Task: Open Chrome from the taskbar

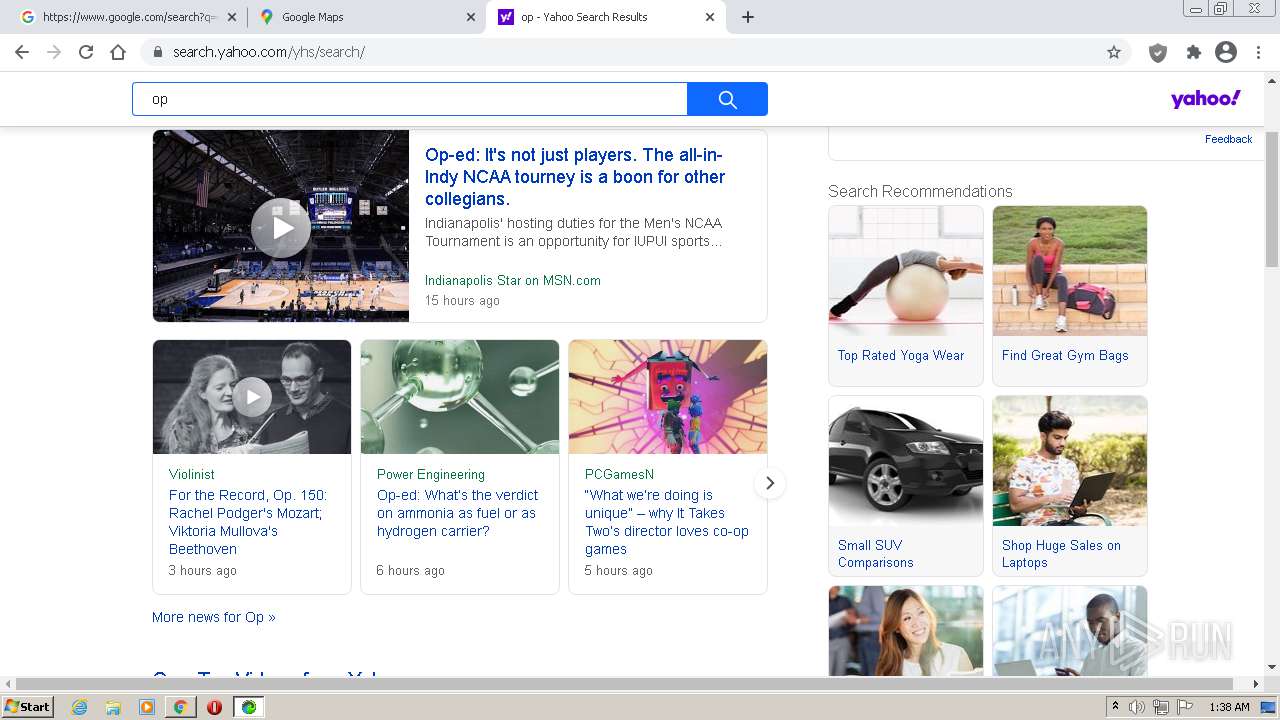Action: click(x=180, y=707)
